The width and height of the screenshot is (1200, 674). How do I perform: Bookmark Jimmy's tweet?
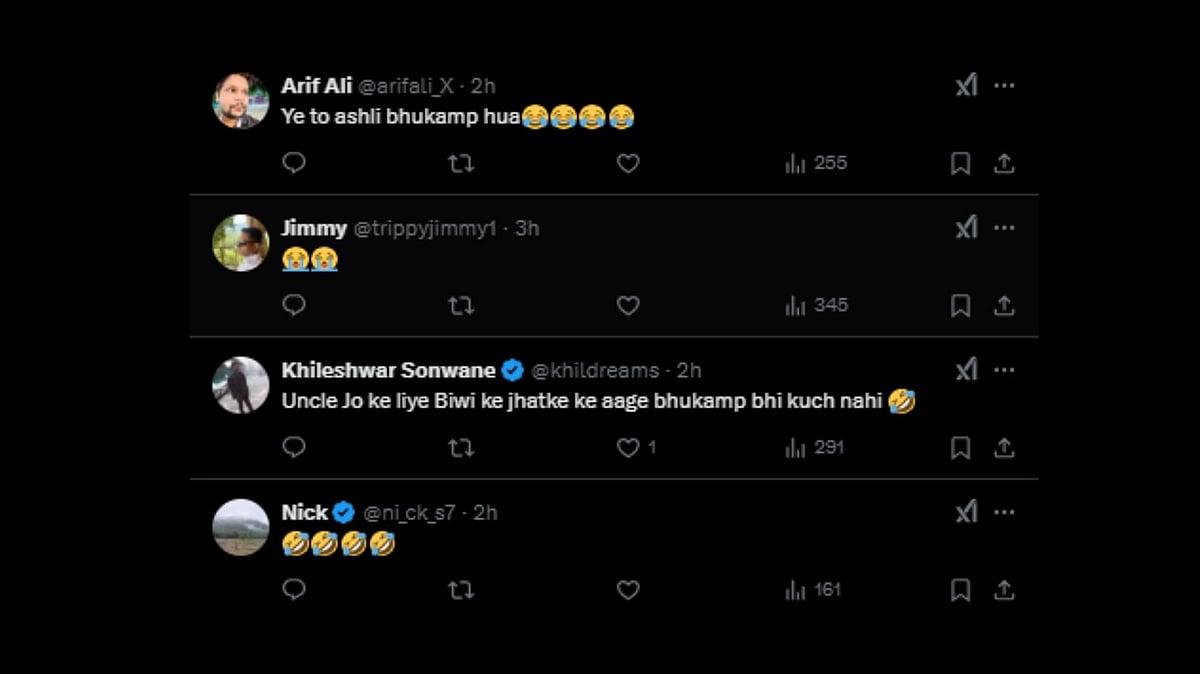point(960,305)
